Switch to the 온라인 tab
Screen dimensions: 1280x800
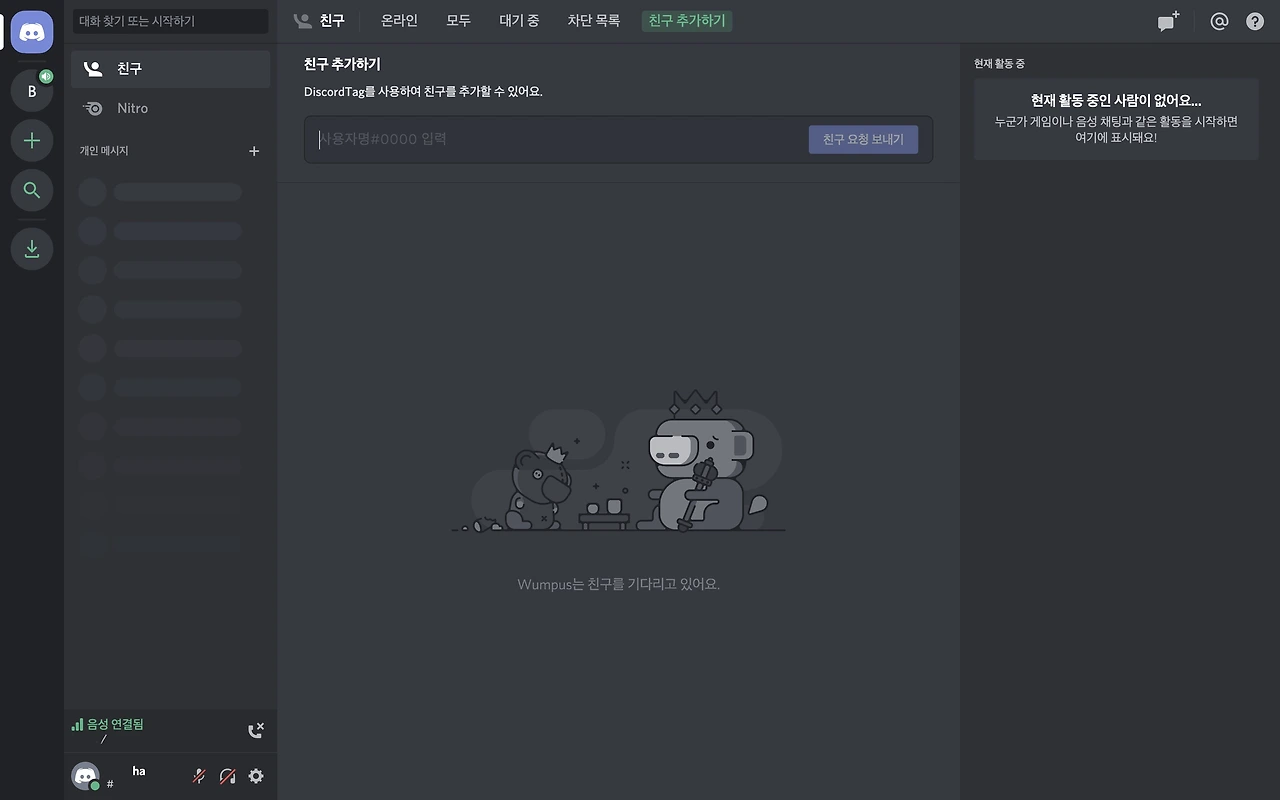pyautogui.click(x=399, y=21)
